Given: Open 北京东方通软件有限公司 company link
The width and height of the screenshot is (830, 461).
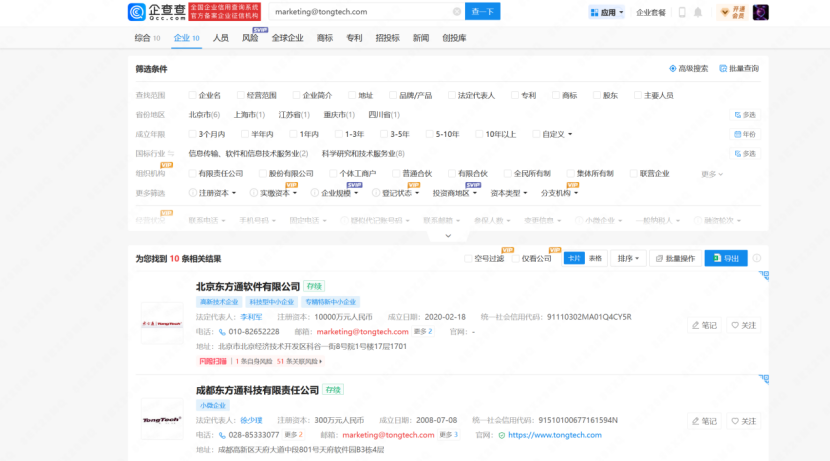Looking at the screenshot, I should click(248, 286).
